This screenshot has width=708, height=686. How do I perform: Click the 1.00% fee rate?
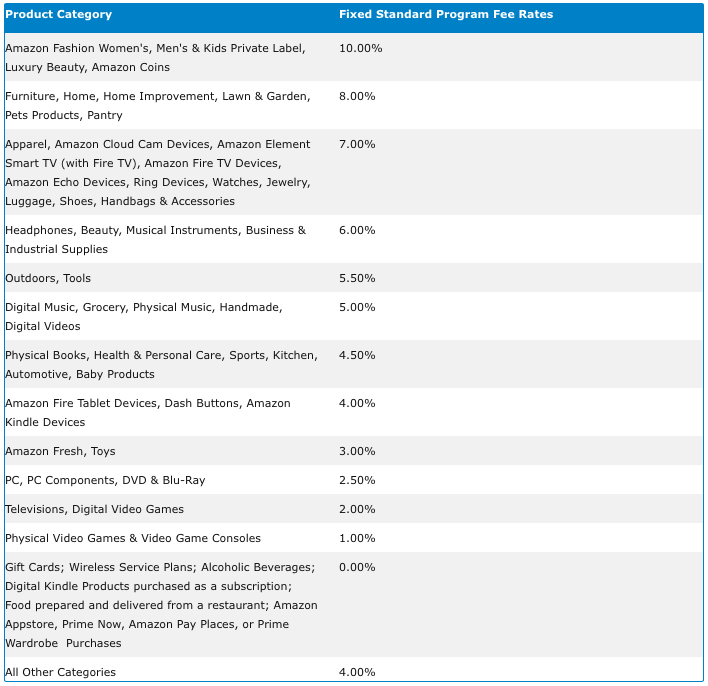click(x=357, y=538)
